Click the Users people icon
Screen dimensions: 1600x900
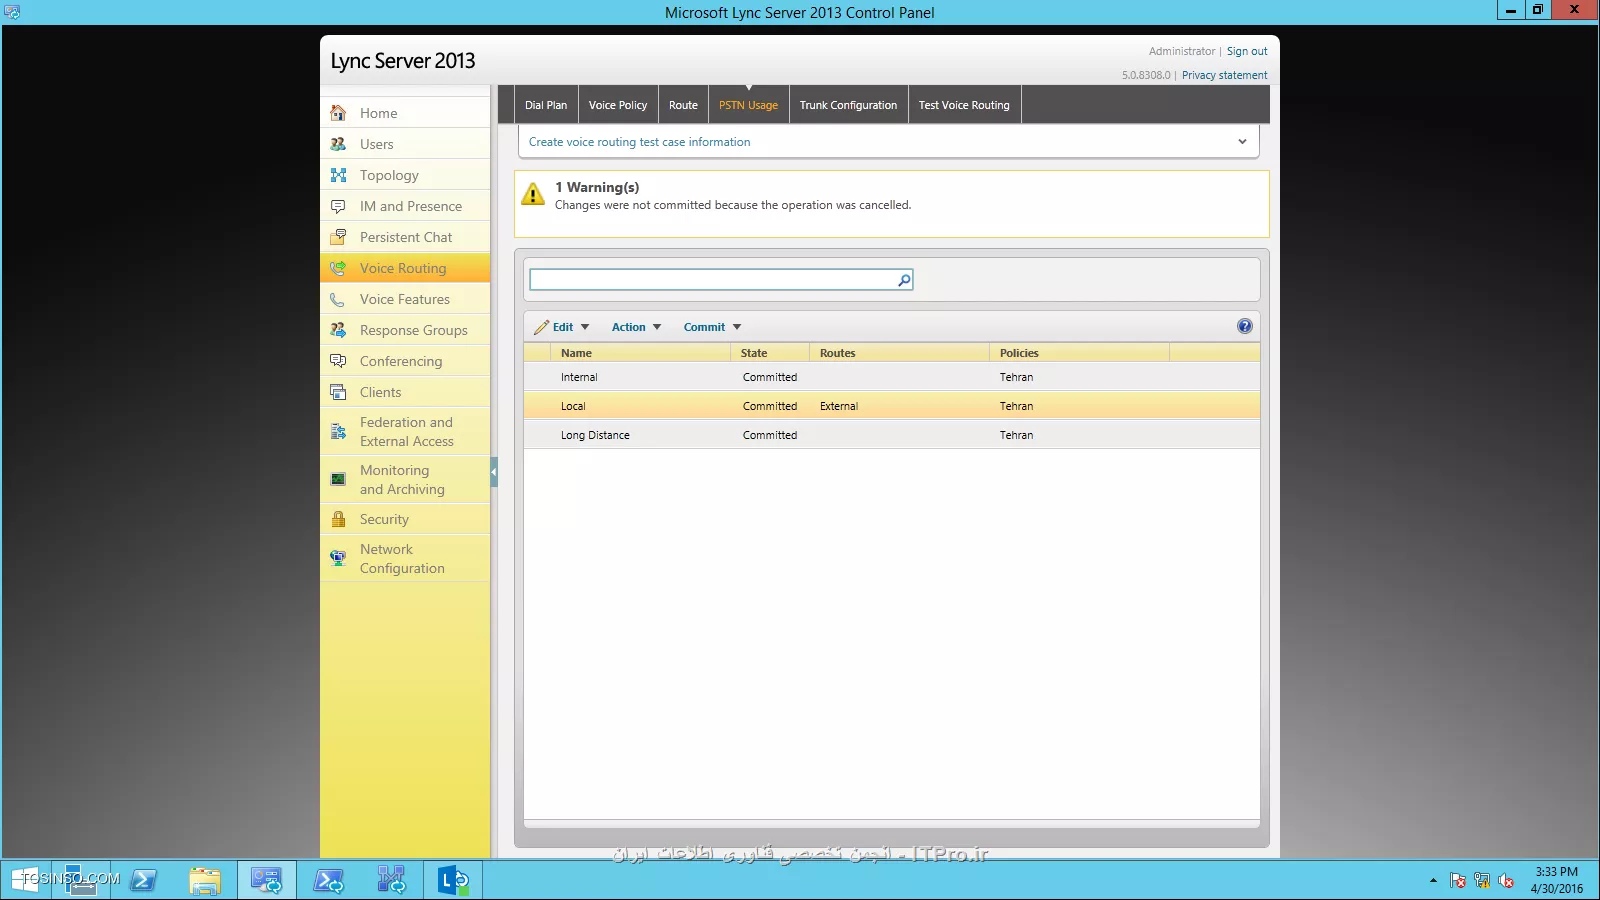338,144
